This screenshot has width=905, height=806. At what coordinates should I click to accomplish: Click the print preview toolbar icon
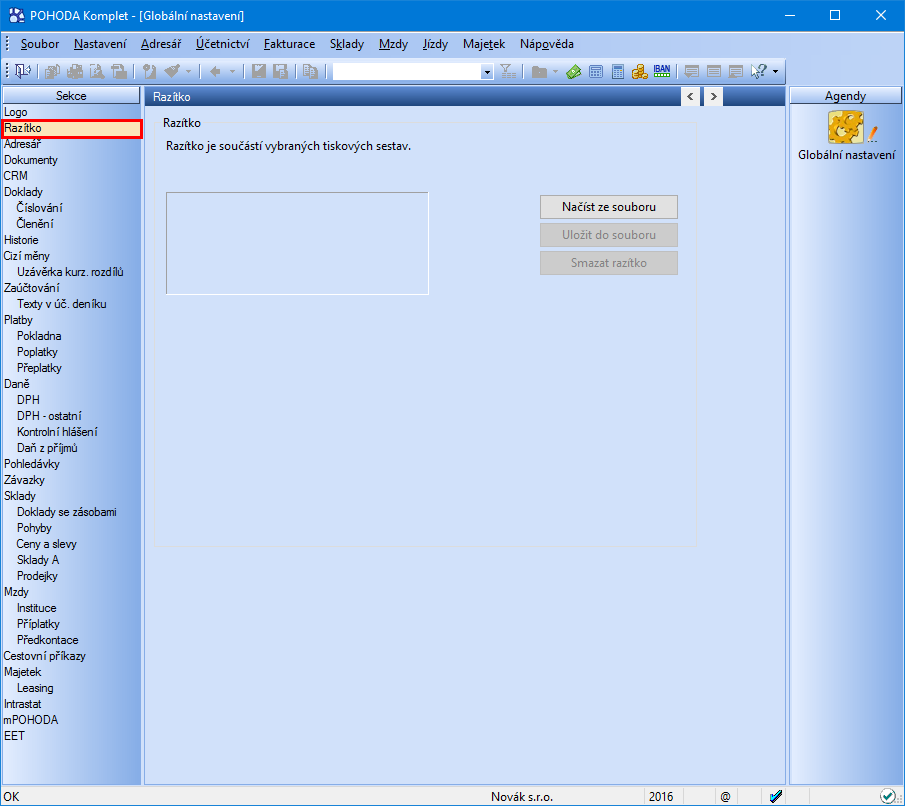[x=97, y=71]
